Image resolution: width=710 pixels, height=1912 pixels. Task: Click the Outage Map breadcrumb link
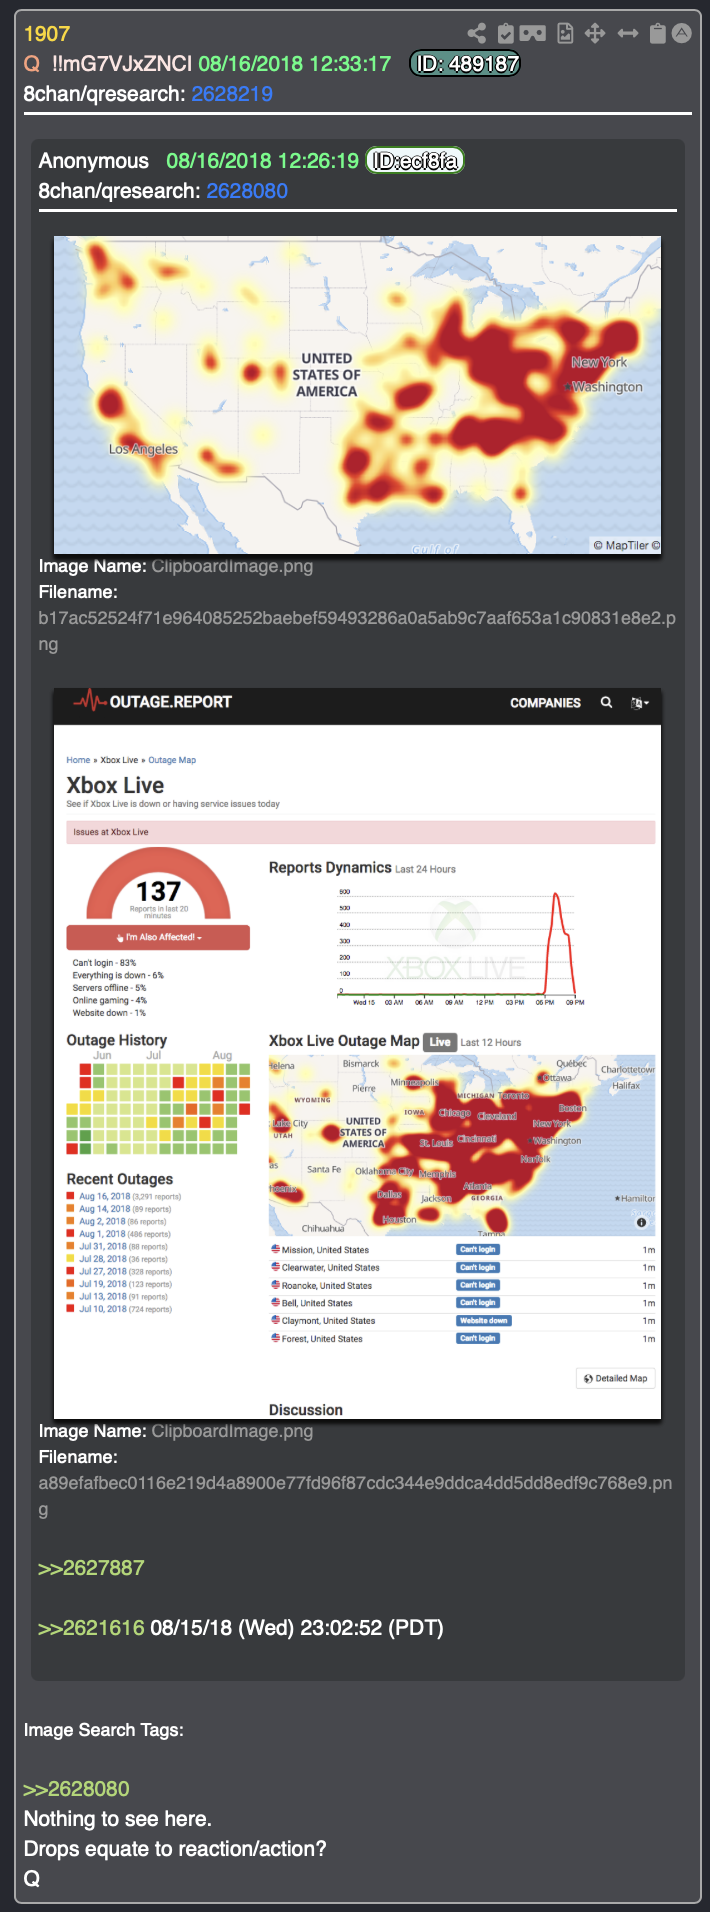172,760
